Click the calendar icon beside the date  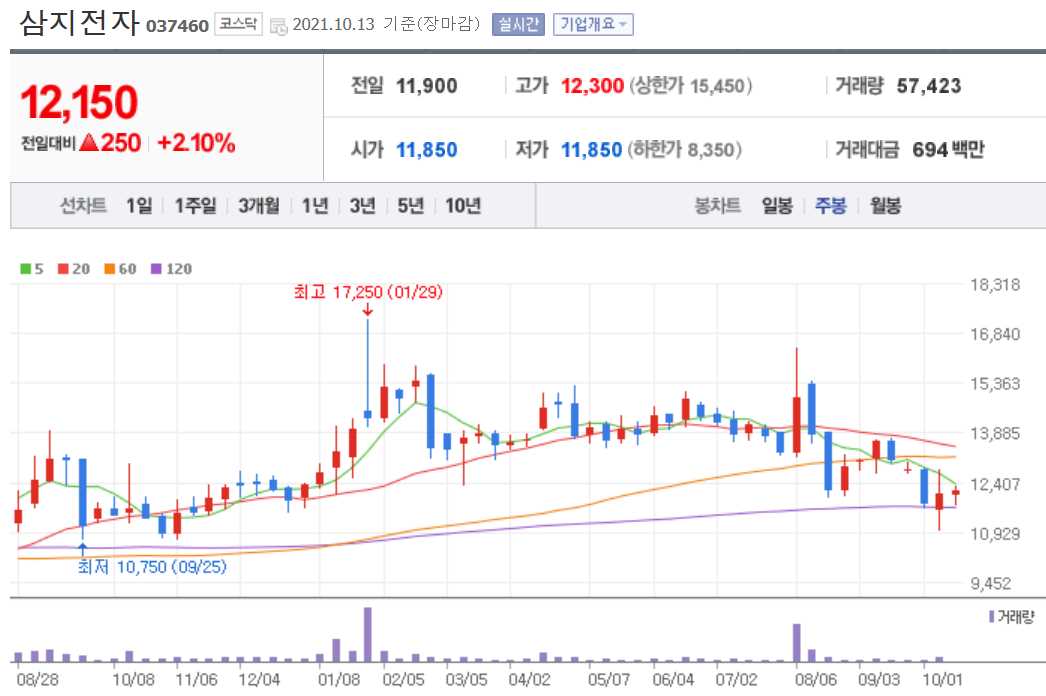coord(279,27)
